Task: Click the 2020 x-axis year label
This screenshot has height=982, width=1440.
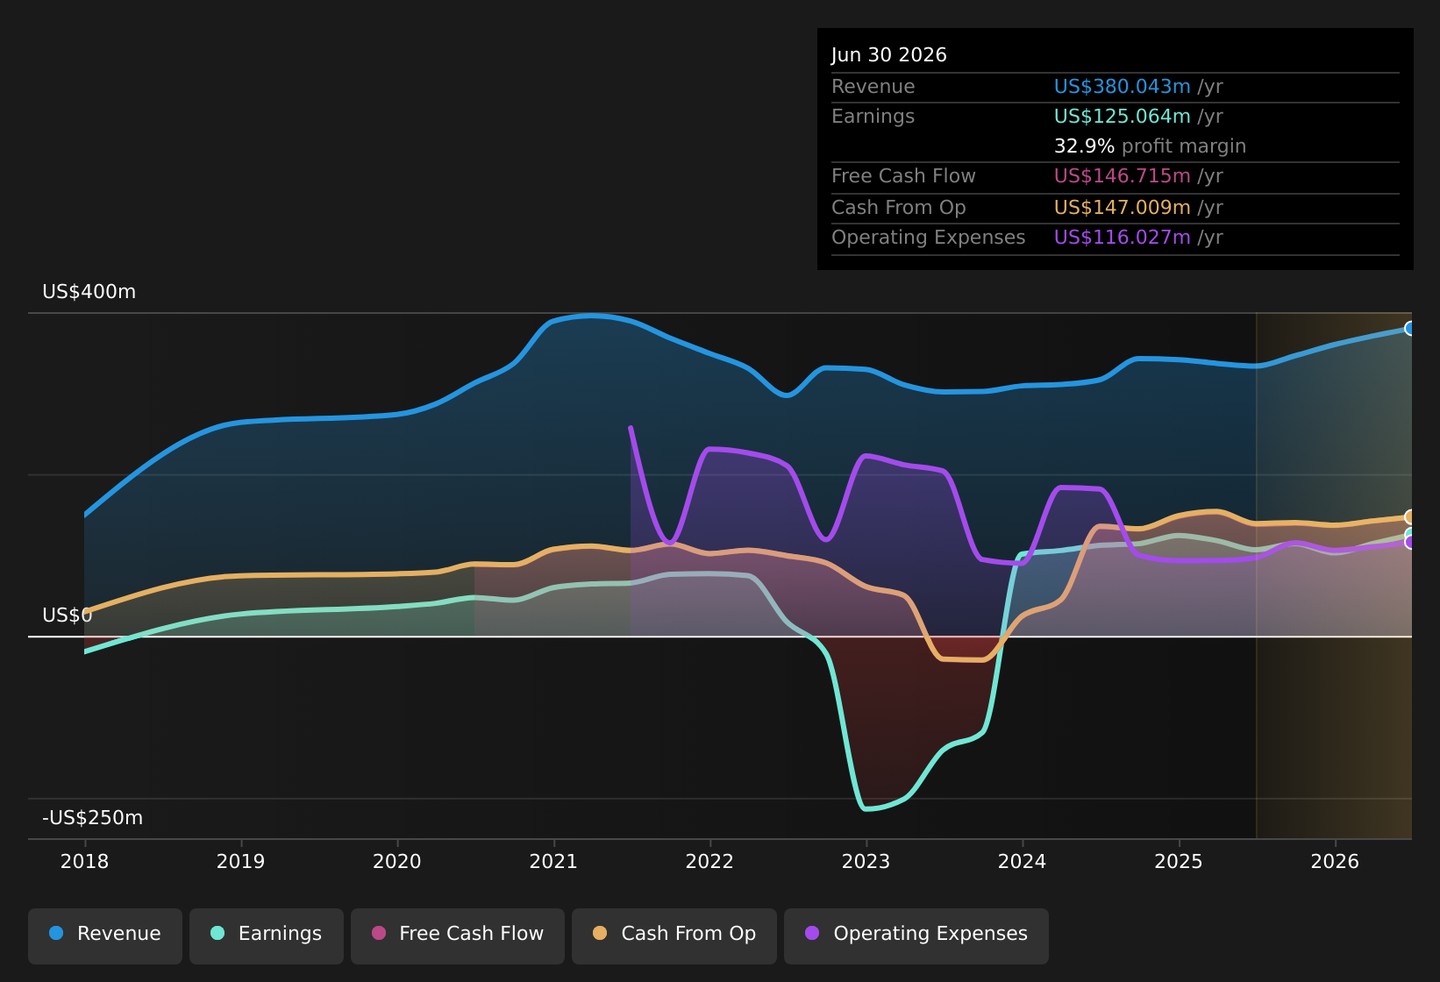Action: point(397,861)
